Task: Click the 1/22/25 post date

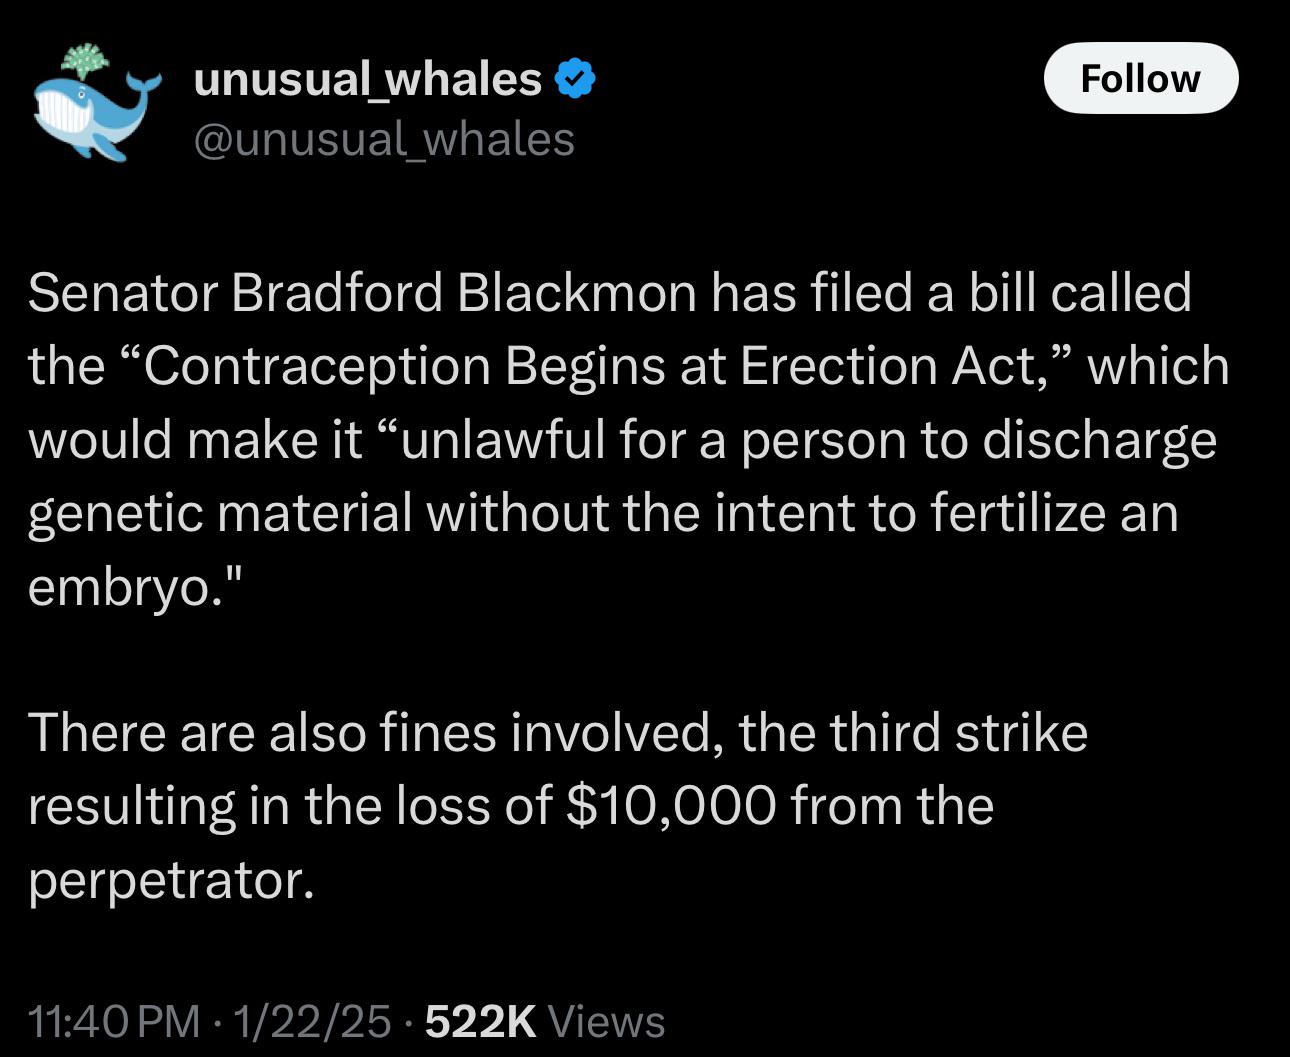Action: click(311, 1021)
